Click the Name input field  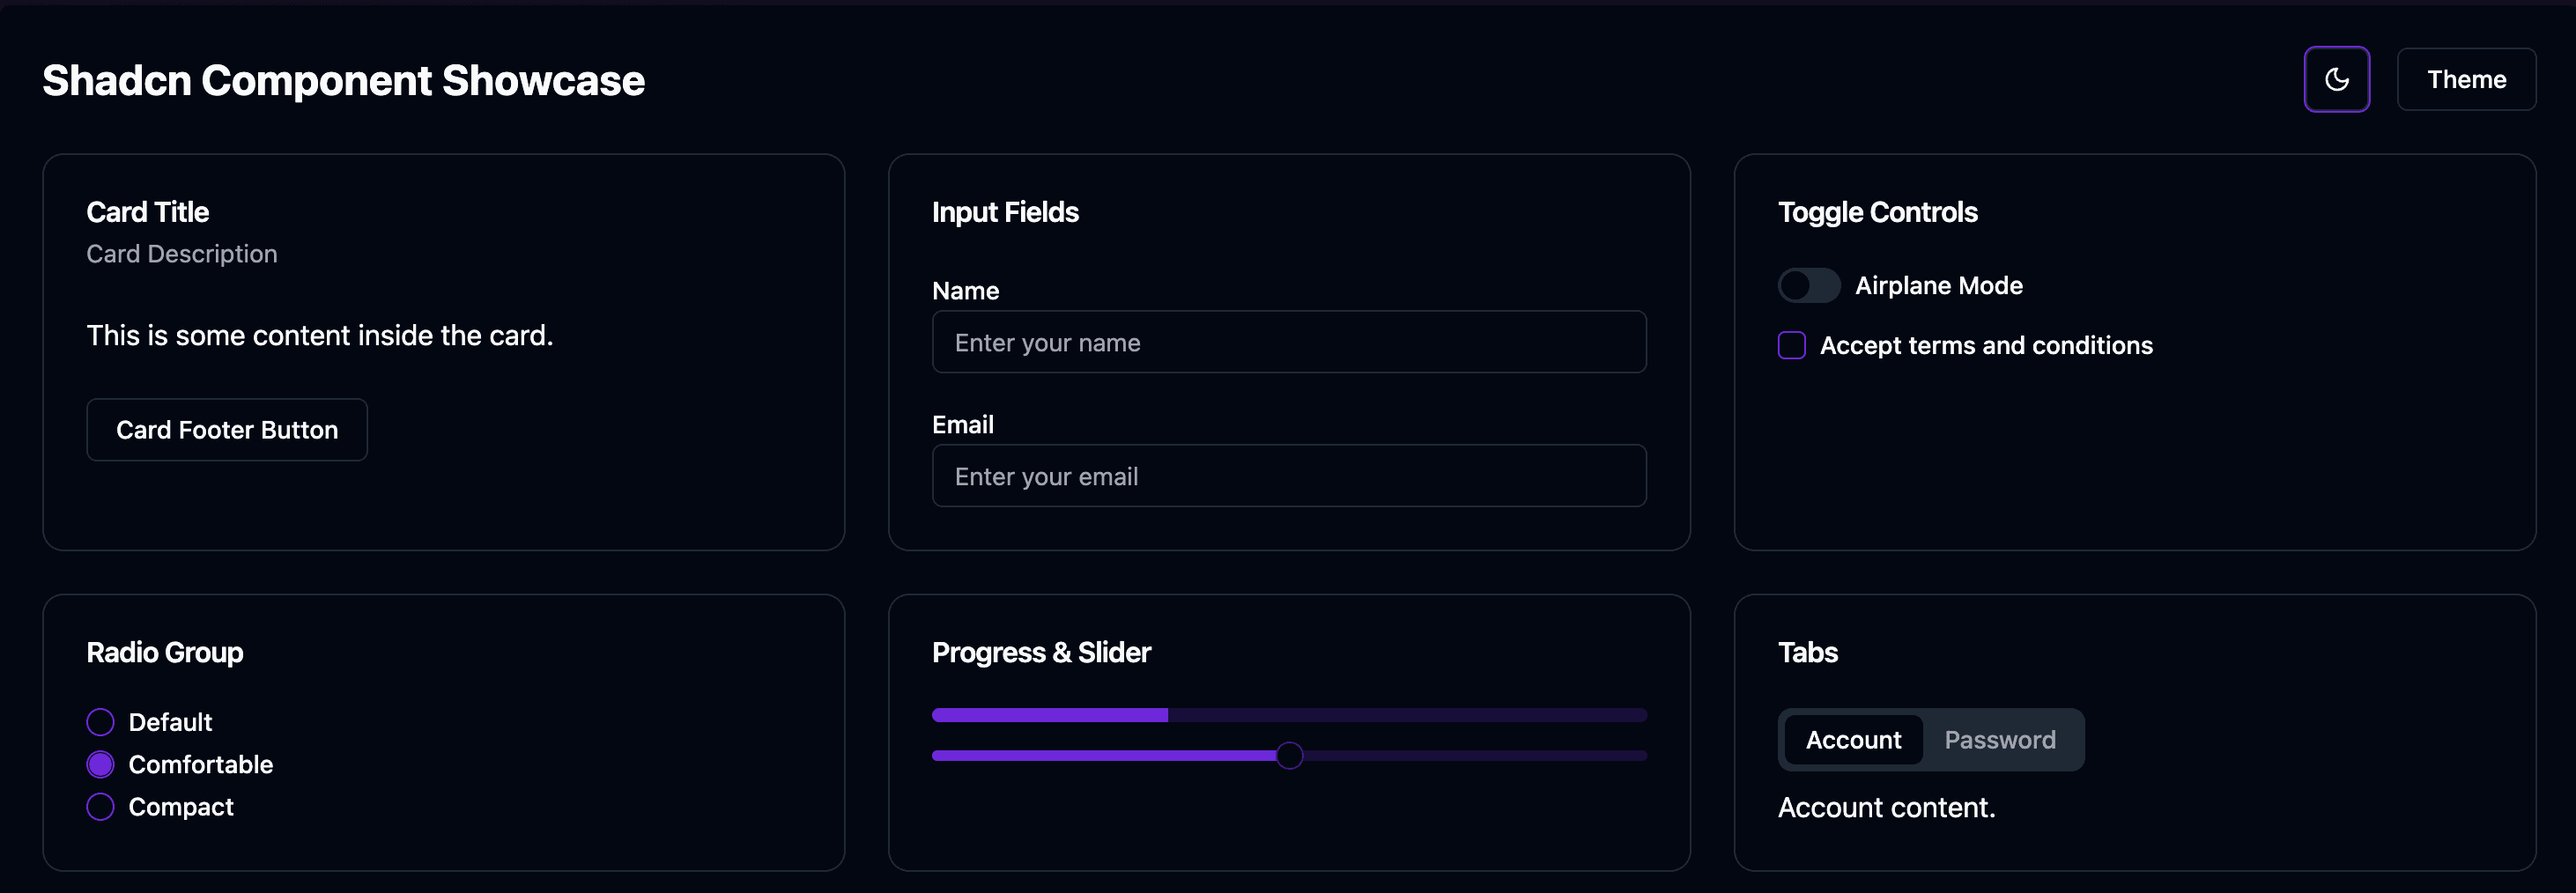coord(1289,342)
